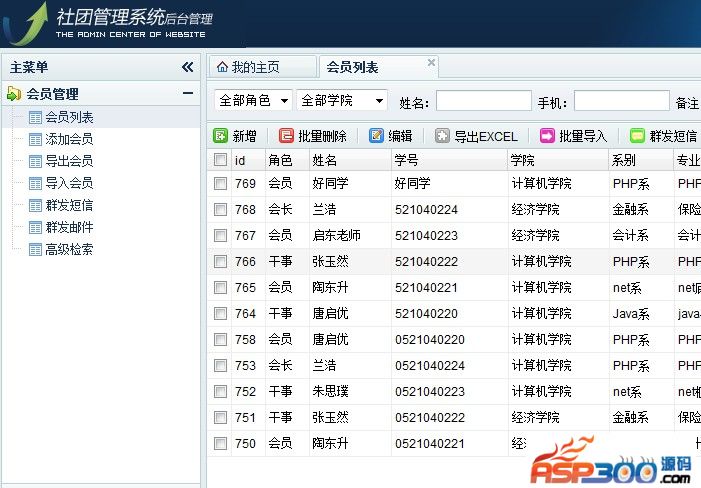Screen dimensions: 701x488
Task: Check the box for member id 769
Action: tap(220, 183)
